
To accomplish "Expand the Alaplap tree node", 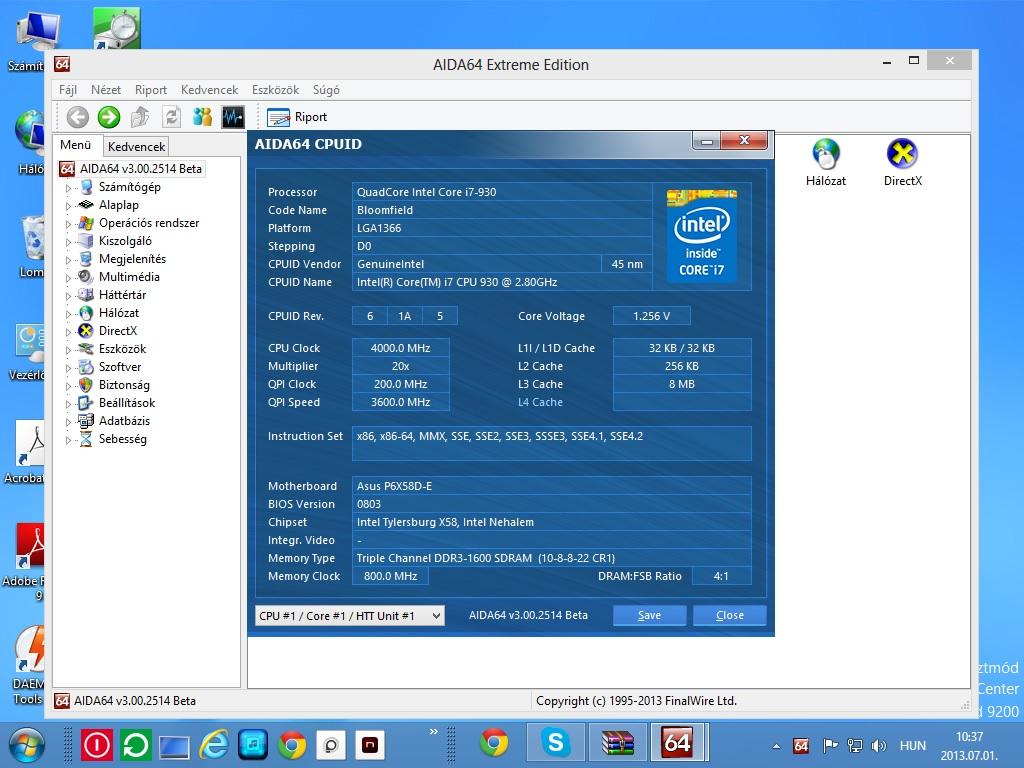I will coord(68,206).
